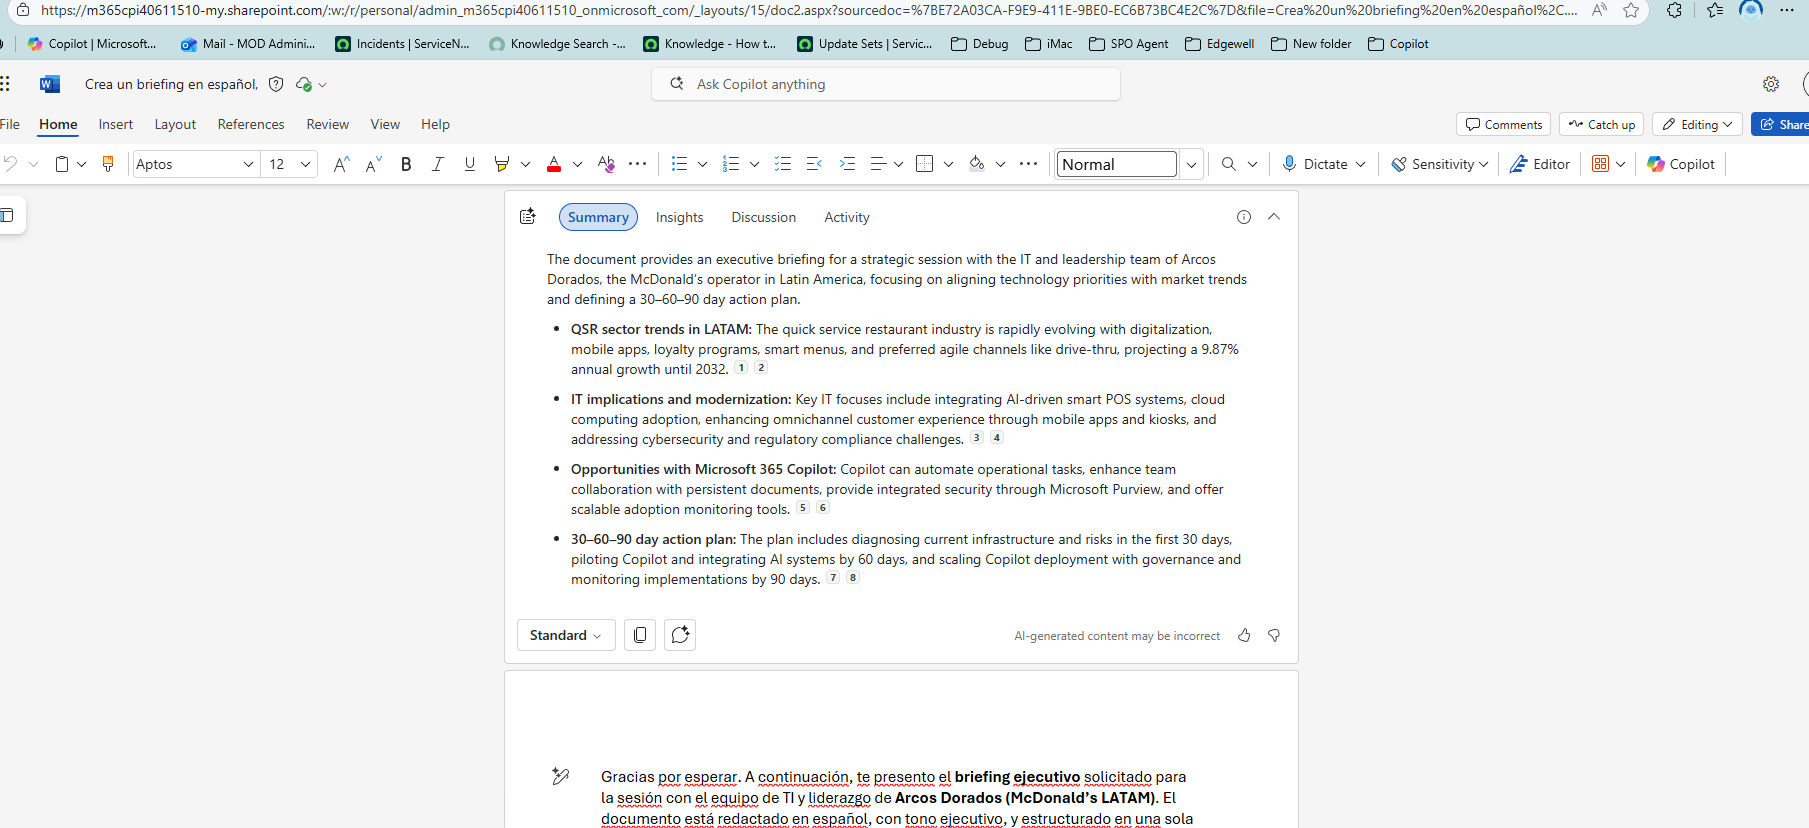Click the Paste clipboard icon
The image size is (1809, 828).
62,164
